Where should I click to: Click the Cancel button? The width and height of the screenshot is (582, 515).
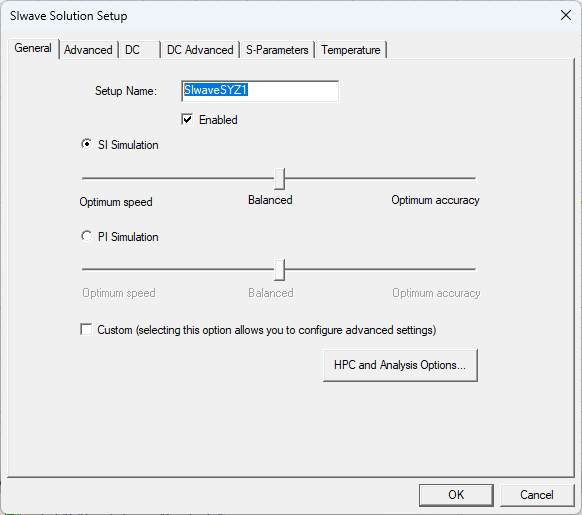pos(537,495)
